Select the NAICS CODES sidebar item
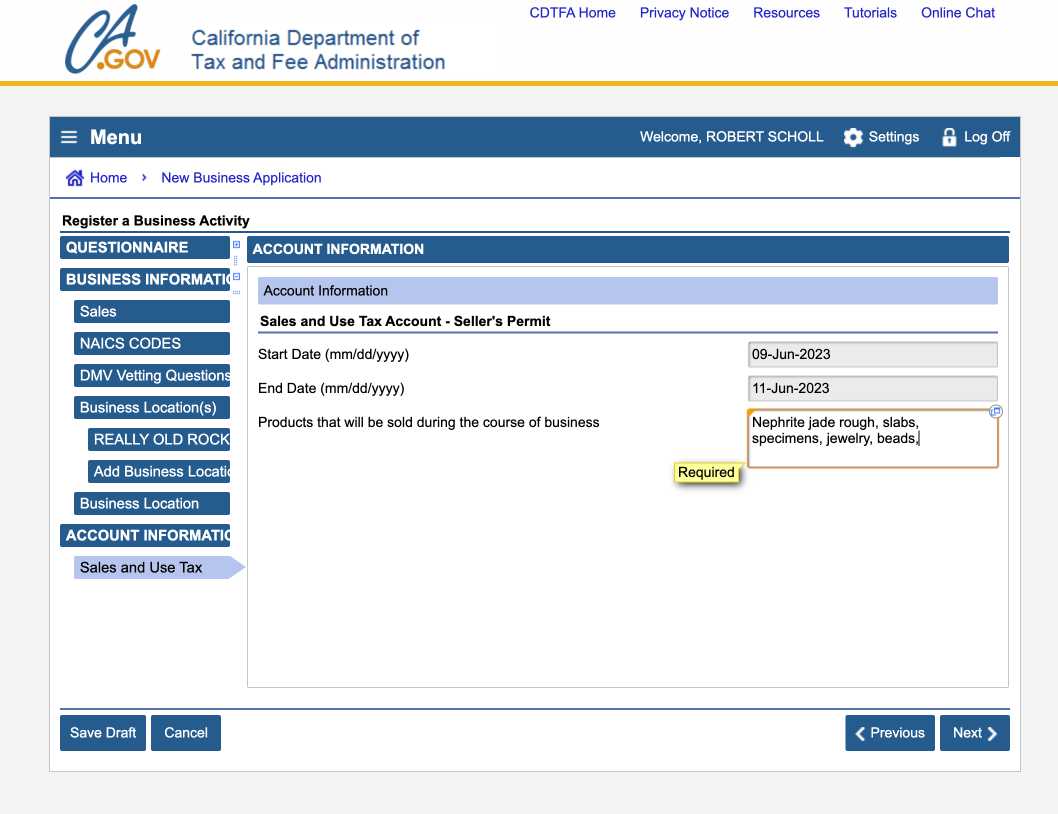 click(x=152, y=344)
